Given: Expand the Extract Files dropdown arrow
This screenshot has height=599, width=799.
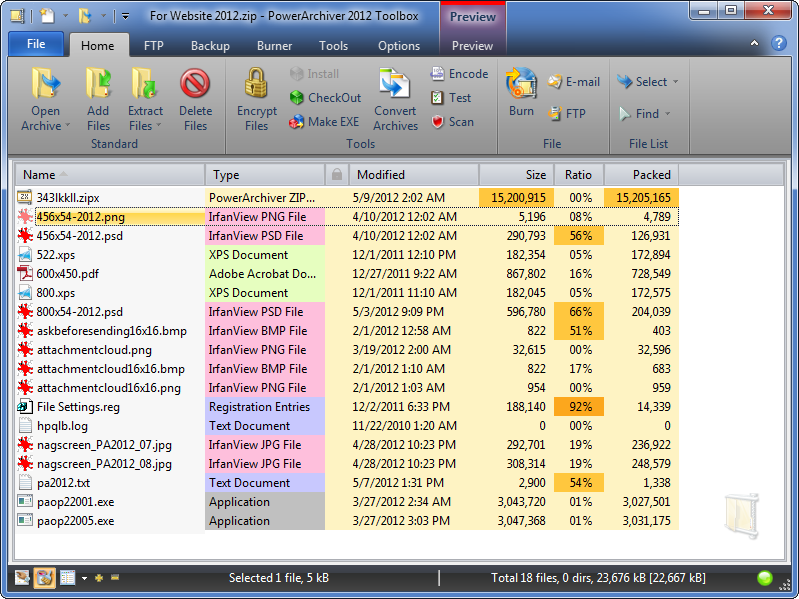Looking at the screenshot, I should coord(158,125).
